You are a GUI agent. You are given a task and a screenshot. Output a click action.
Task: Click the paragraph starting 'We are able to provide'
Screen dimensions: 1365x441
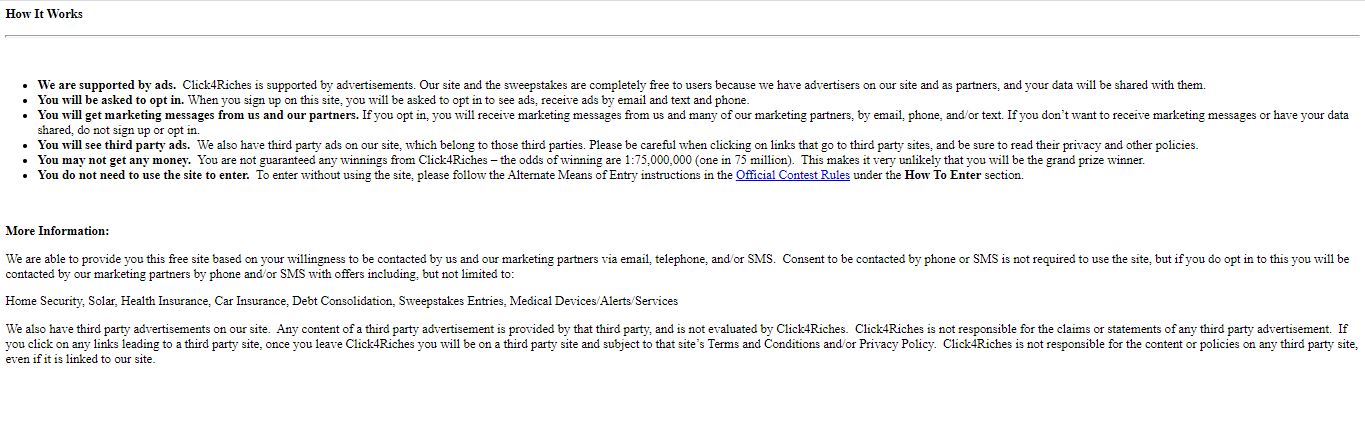(677, 266)
